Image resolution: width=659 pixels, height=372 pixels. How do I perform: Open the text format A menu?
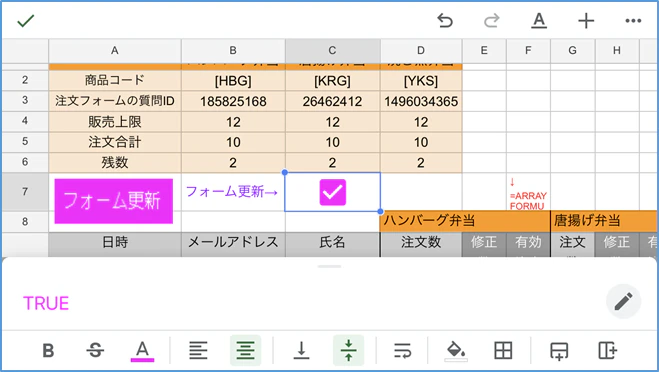[539, 21]
